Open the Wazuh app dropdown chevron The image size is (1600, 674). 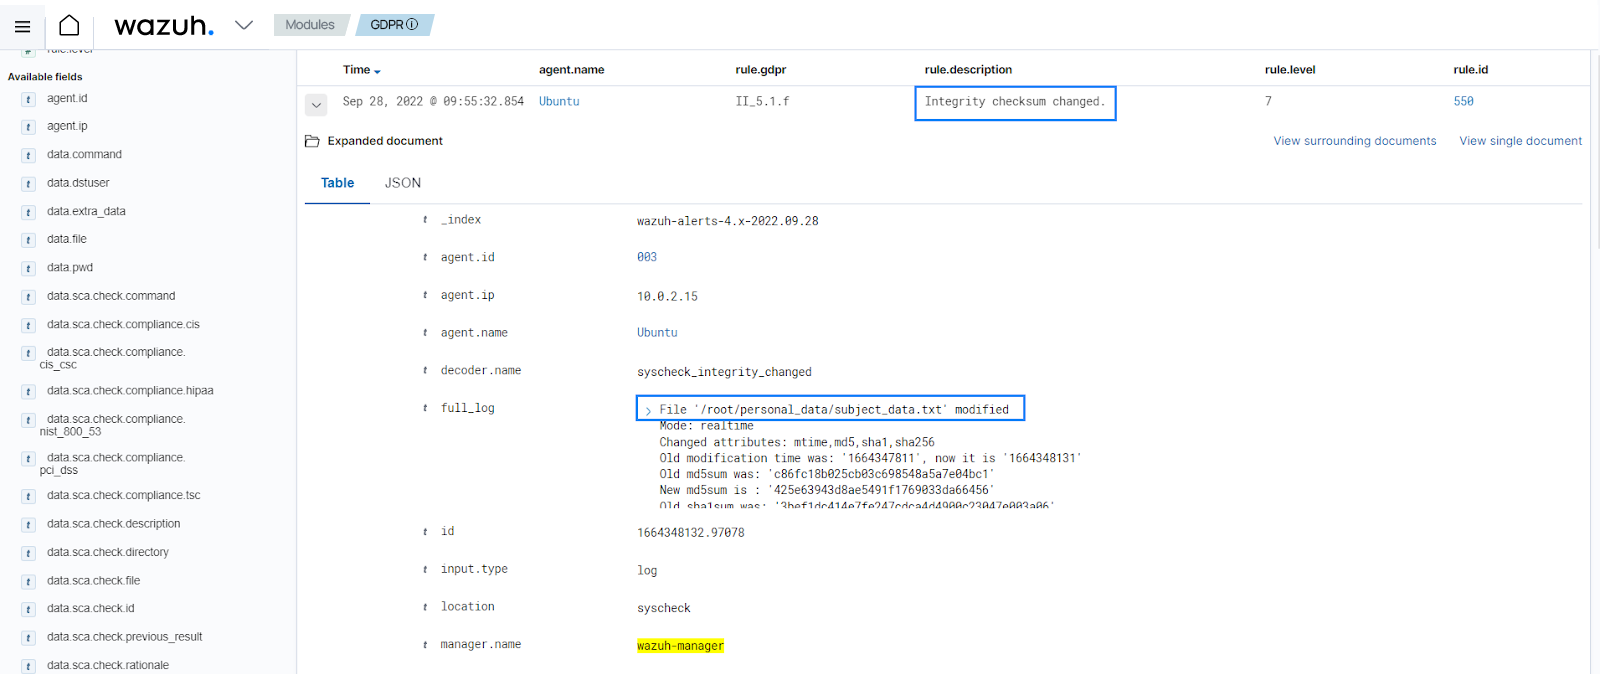pyautogui.click(x=244, y=25)
